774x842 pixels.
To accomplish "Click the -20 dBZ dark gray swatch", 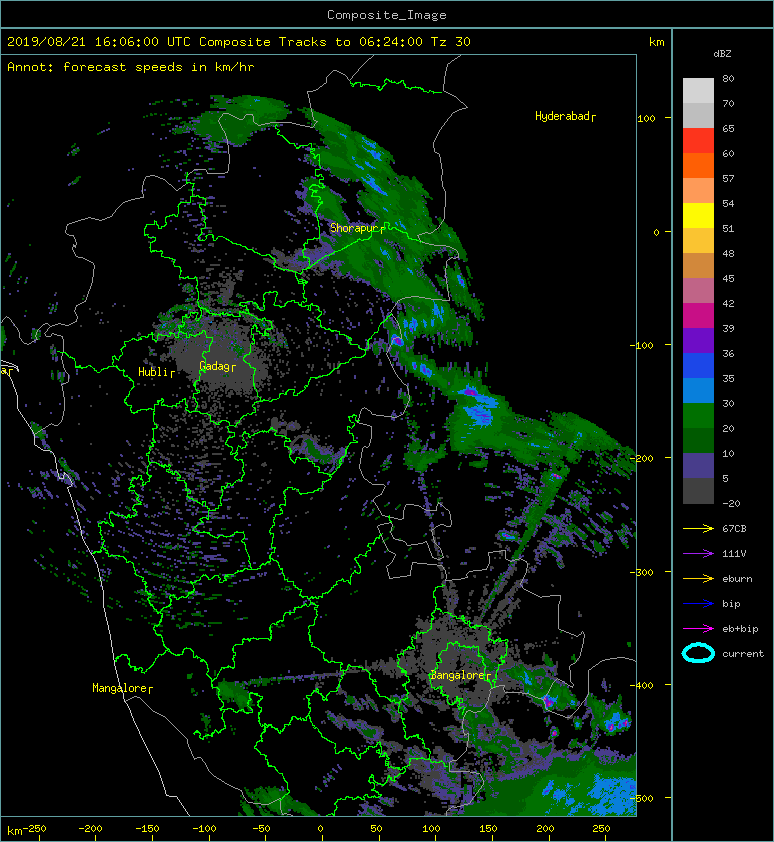I will coord(698,490).
